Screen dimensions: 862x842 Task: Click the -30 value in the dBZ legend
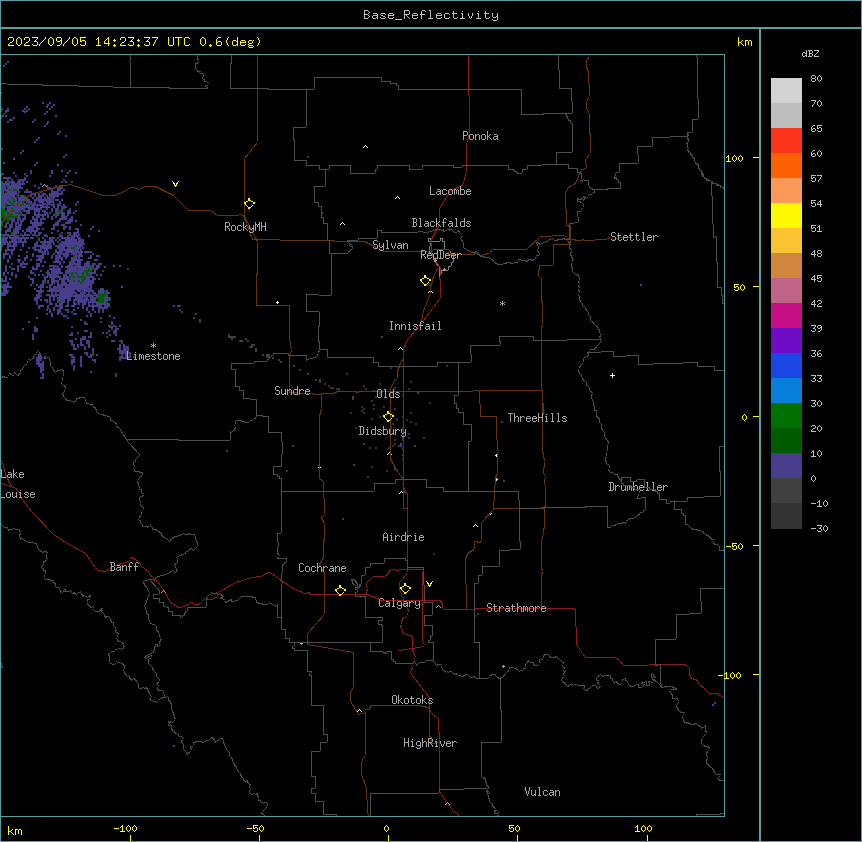[x=819, y=529]
